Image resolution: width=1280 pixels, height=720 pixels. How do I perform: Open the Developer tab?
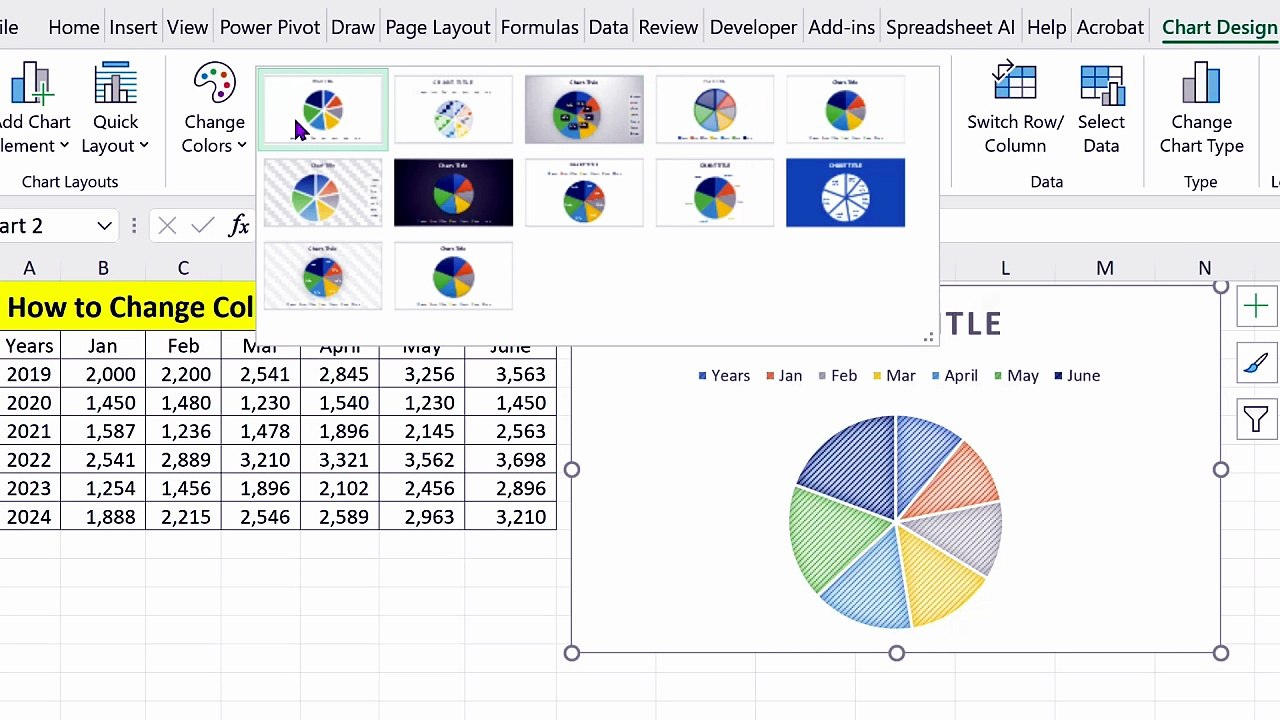[753, 27]
